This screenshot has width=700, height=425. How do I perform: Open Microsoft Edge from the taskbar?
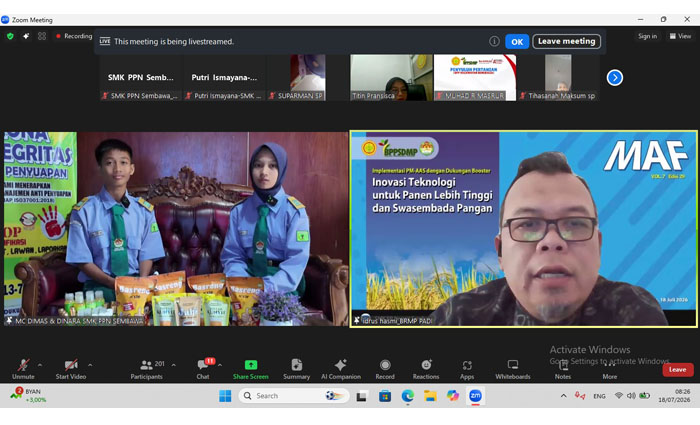click(408, 396)
